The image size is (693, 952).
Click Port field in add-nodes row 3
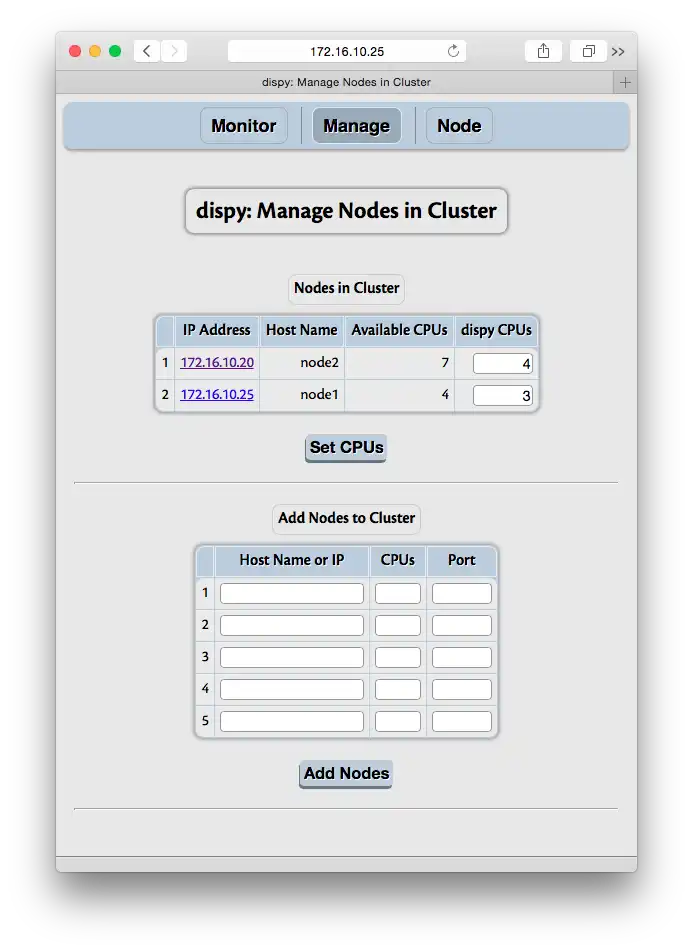pos(462,658)
